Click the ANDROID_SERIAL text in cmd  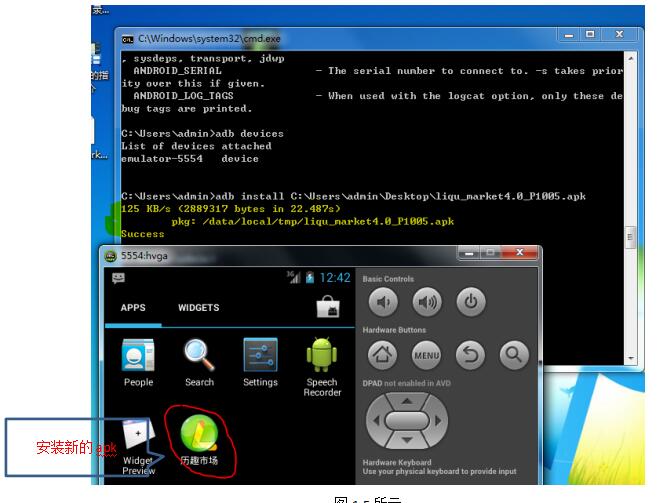pyautogui.click(x=178, y=71)
